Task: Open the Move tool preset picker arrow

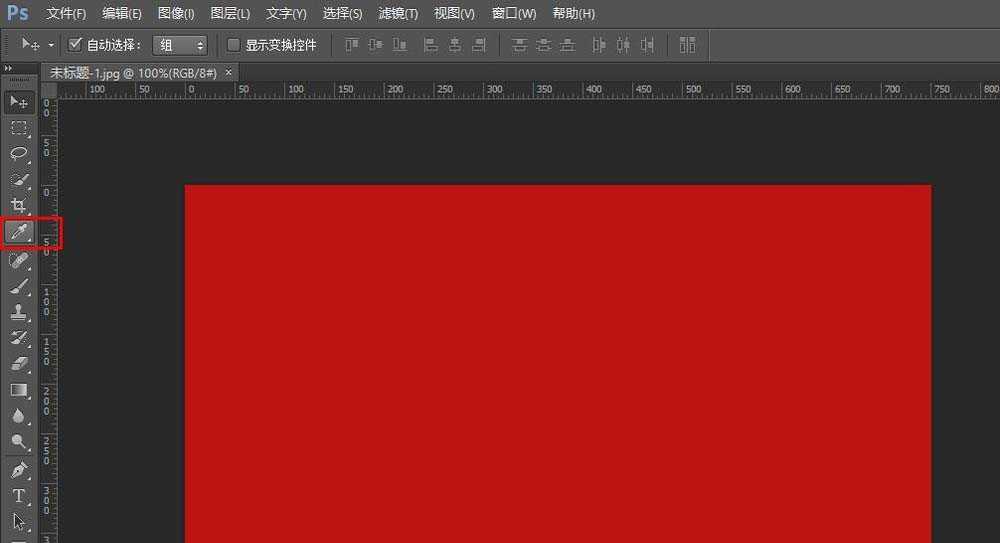Action: [x=51, y=45]
